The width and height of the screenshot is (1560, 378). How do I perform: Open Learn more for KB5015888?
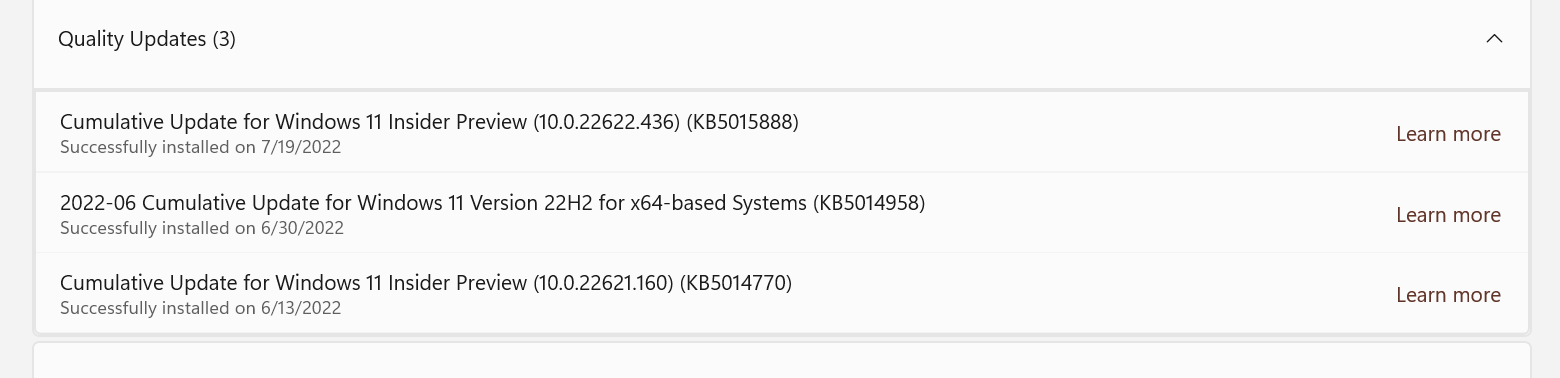tap(1448, 134)
